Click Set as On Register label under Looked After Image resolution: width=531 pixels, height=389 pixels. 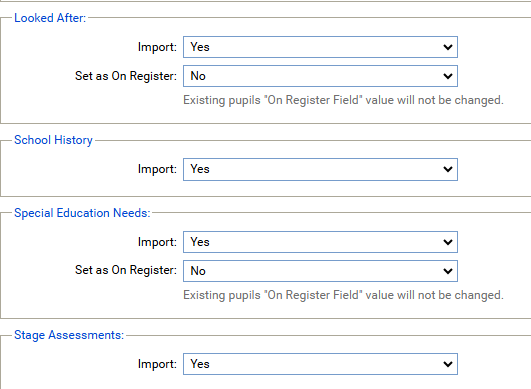126,76
